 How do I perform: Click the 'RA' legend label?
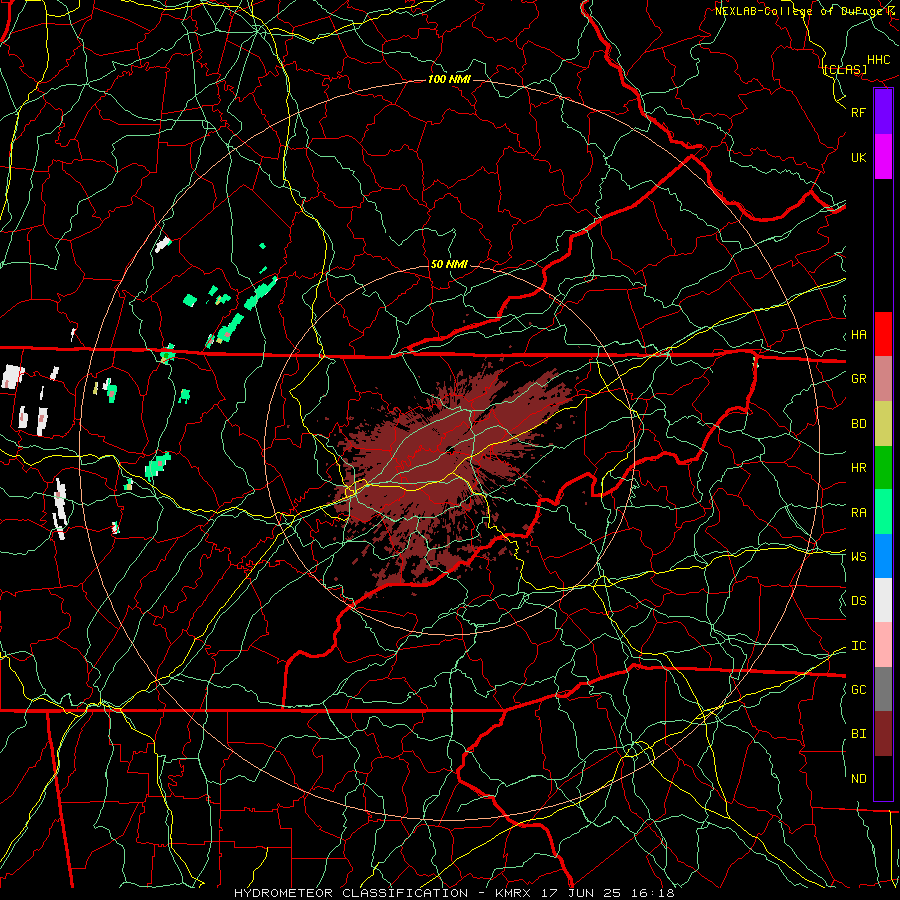click(x=858, y=513)
